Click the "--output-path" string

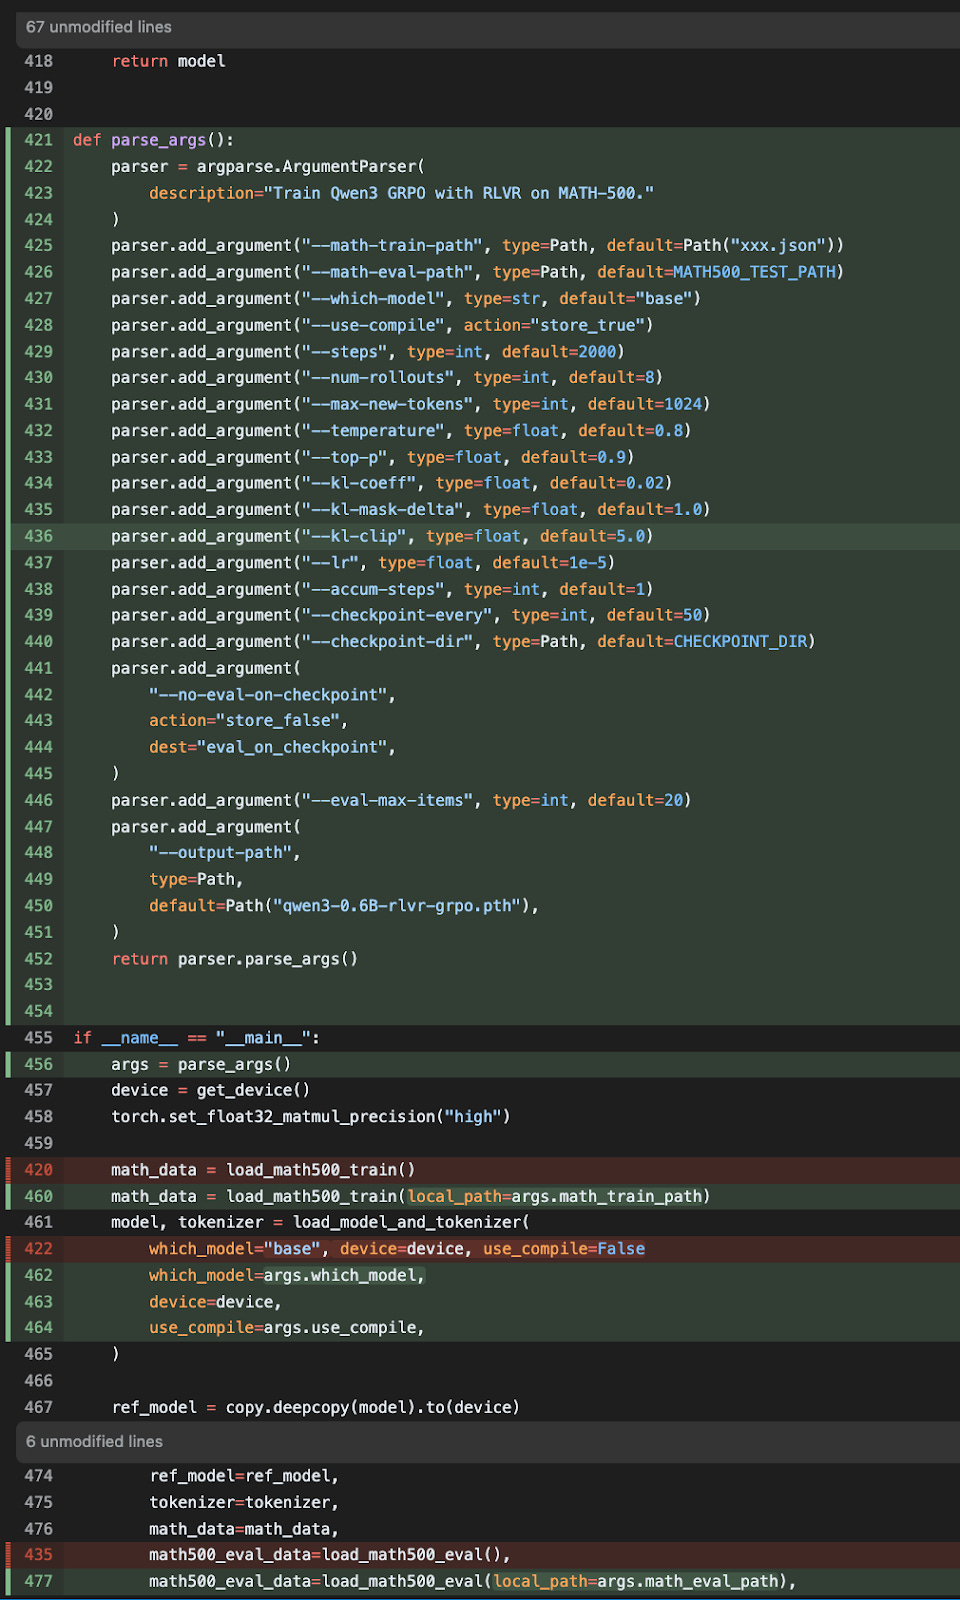point(221,852)
